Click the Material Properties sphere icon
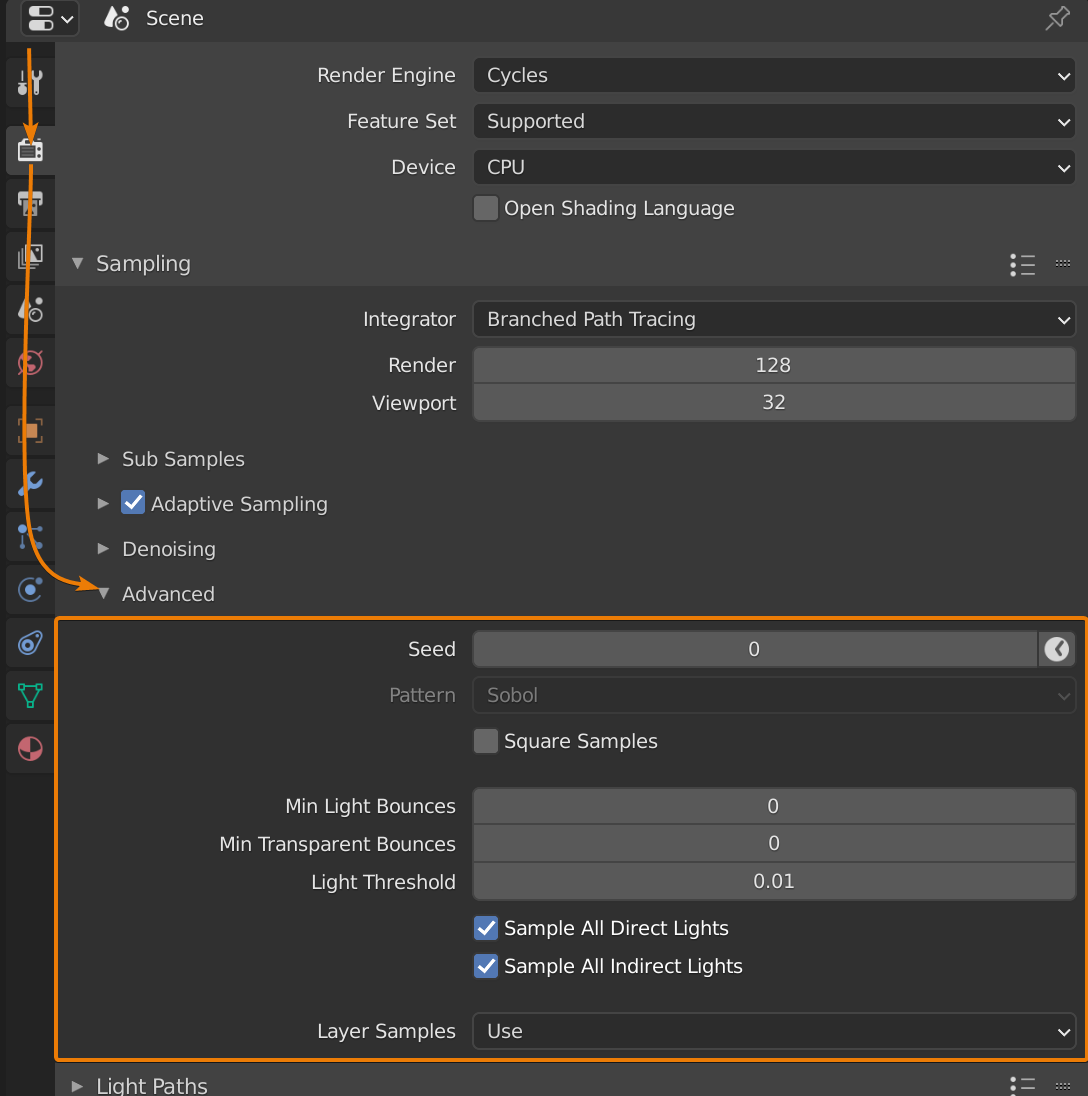The image size is (1088, 1096). (29, 749)
